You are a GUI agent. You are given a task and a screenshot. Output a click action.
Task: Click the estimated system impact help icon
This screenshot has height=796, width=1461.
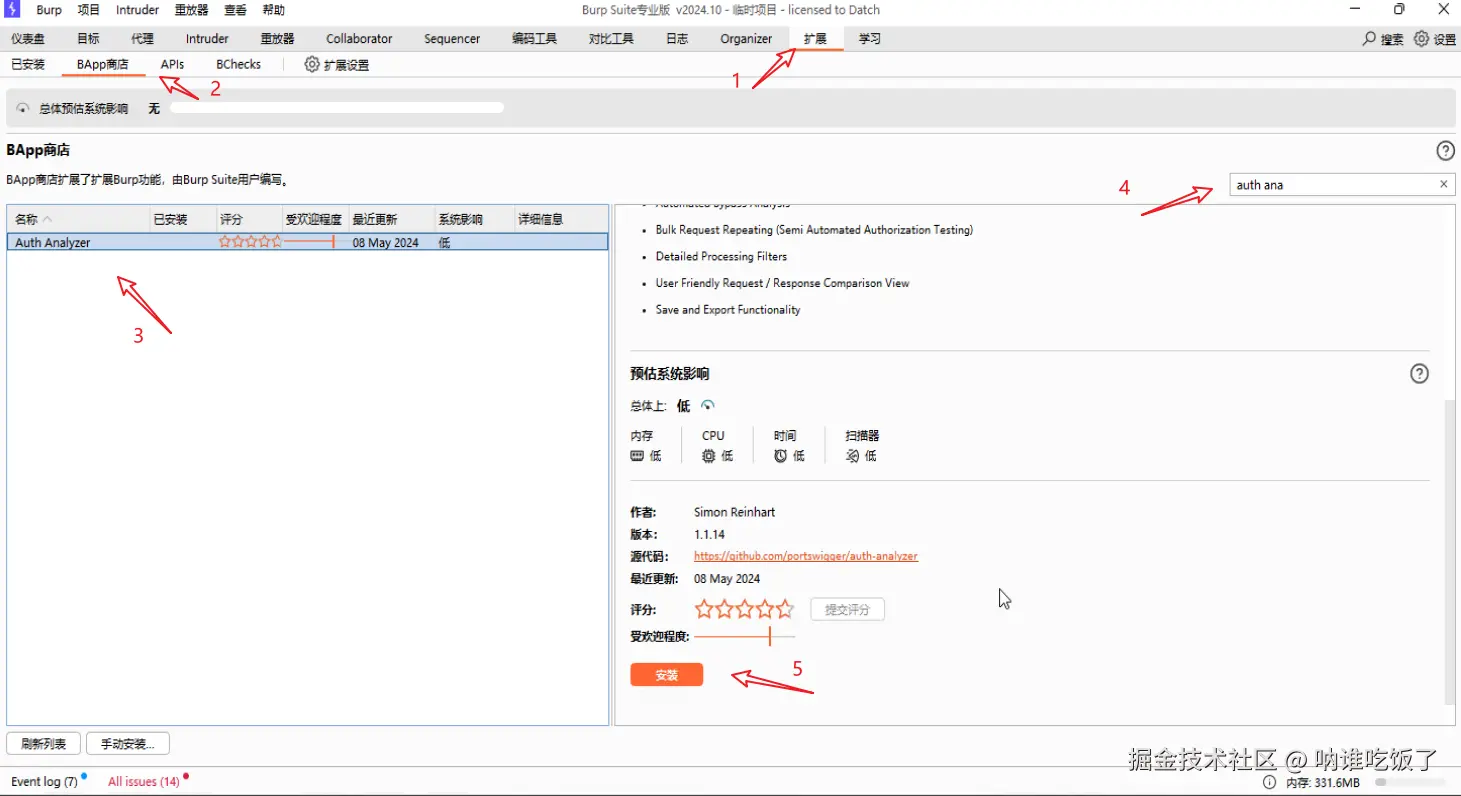[x=1419, y=374]
